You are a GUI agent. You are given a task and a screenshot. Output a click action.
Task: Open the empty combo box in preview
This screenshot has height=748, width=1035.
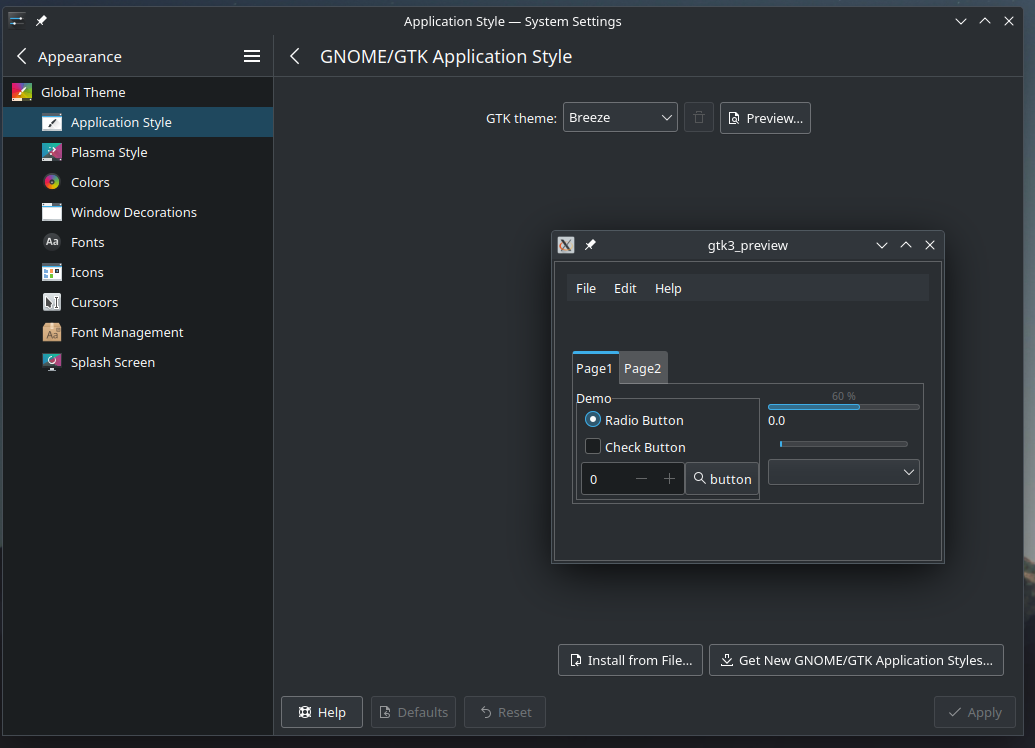pos(843,472)
